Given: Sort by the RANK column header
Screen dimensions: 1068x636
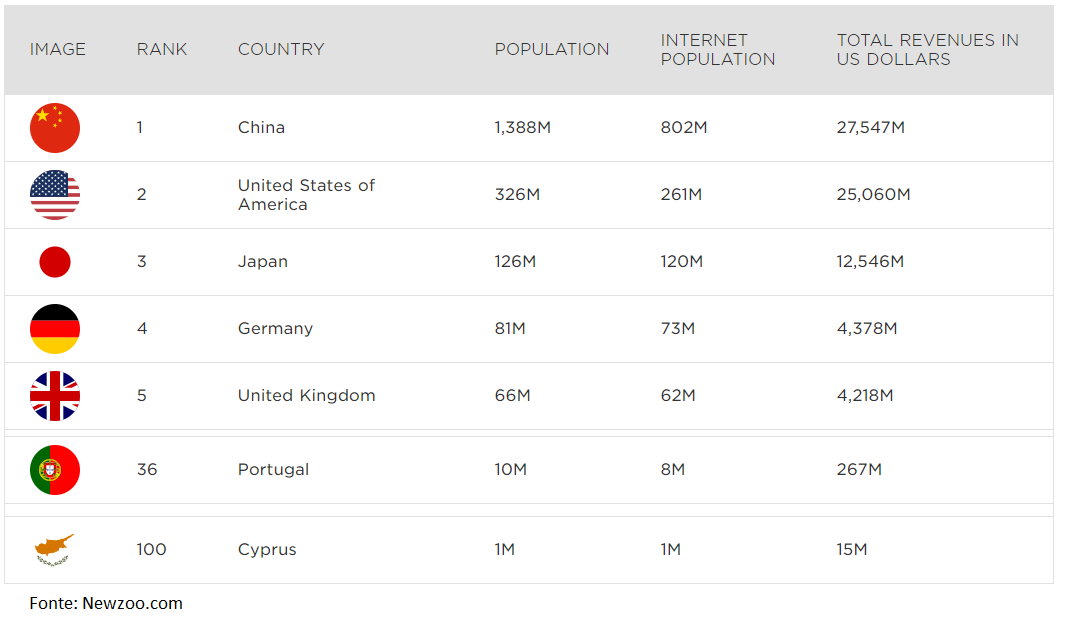Looking at the screenshot, I should [x=162, y=49].
